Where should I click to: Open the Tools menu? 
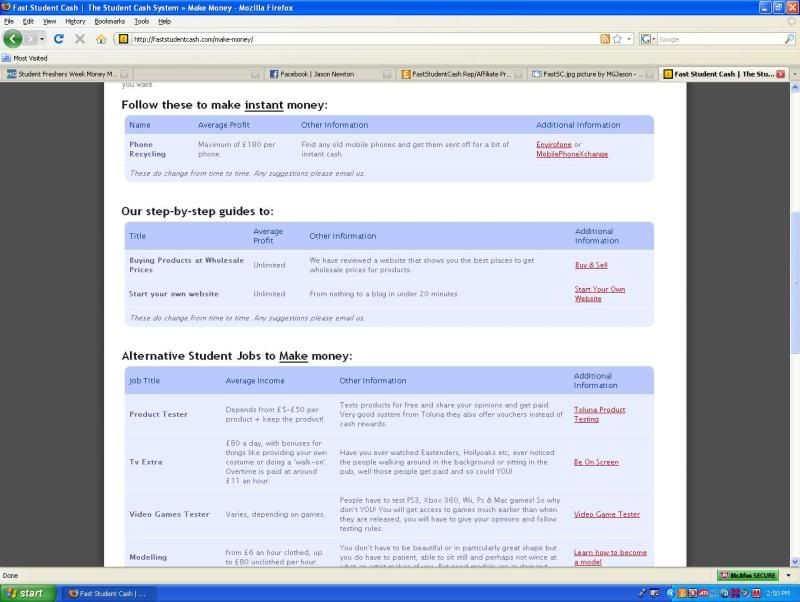tap(142, 21)
